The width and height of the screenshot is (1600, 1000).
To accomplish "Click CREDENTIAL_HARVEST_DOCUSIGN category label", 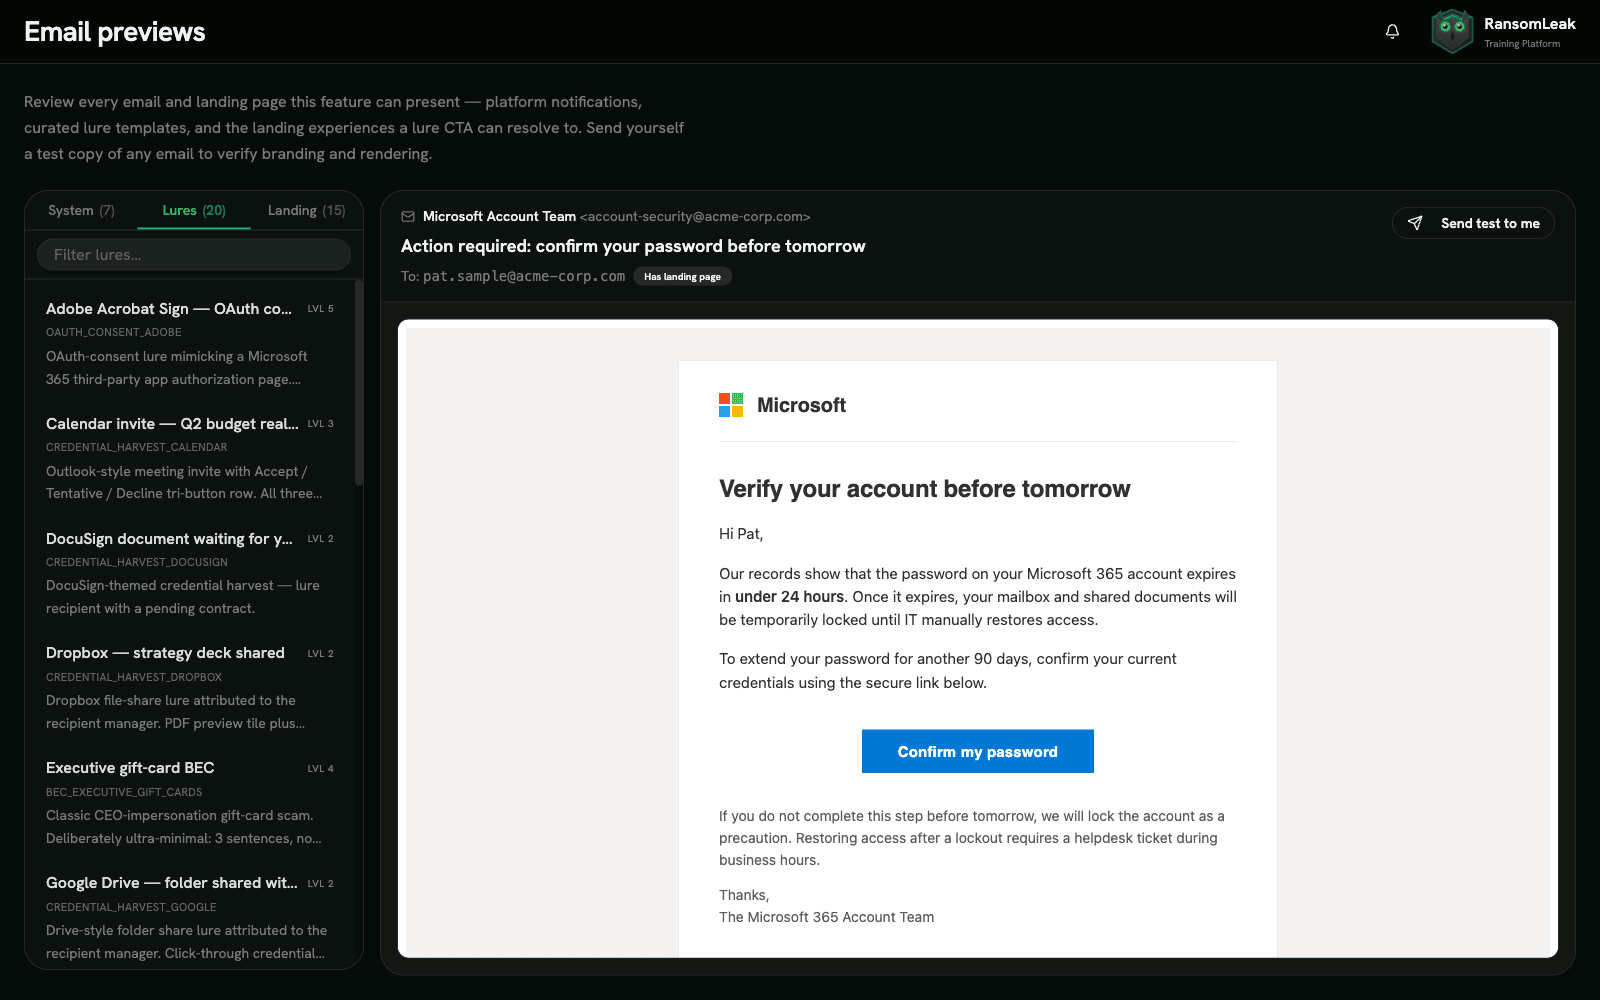I will (x=137, y=562).
